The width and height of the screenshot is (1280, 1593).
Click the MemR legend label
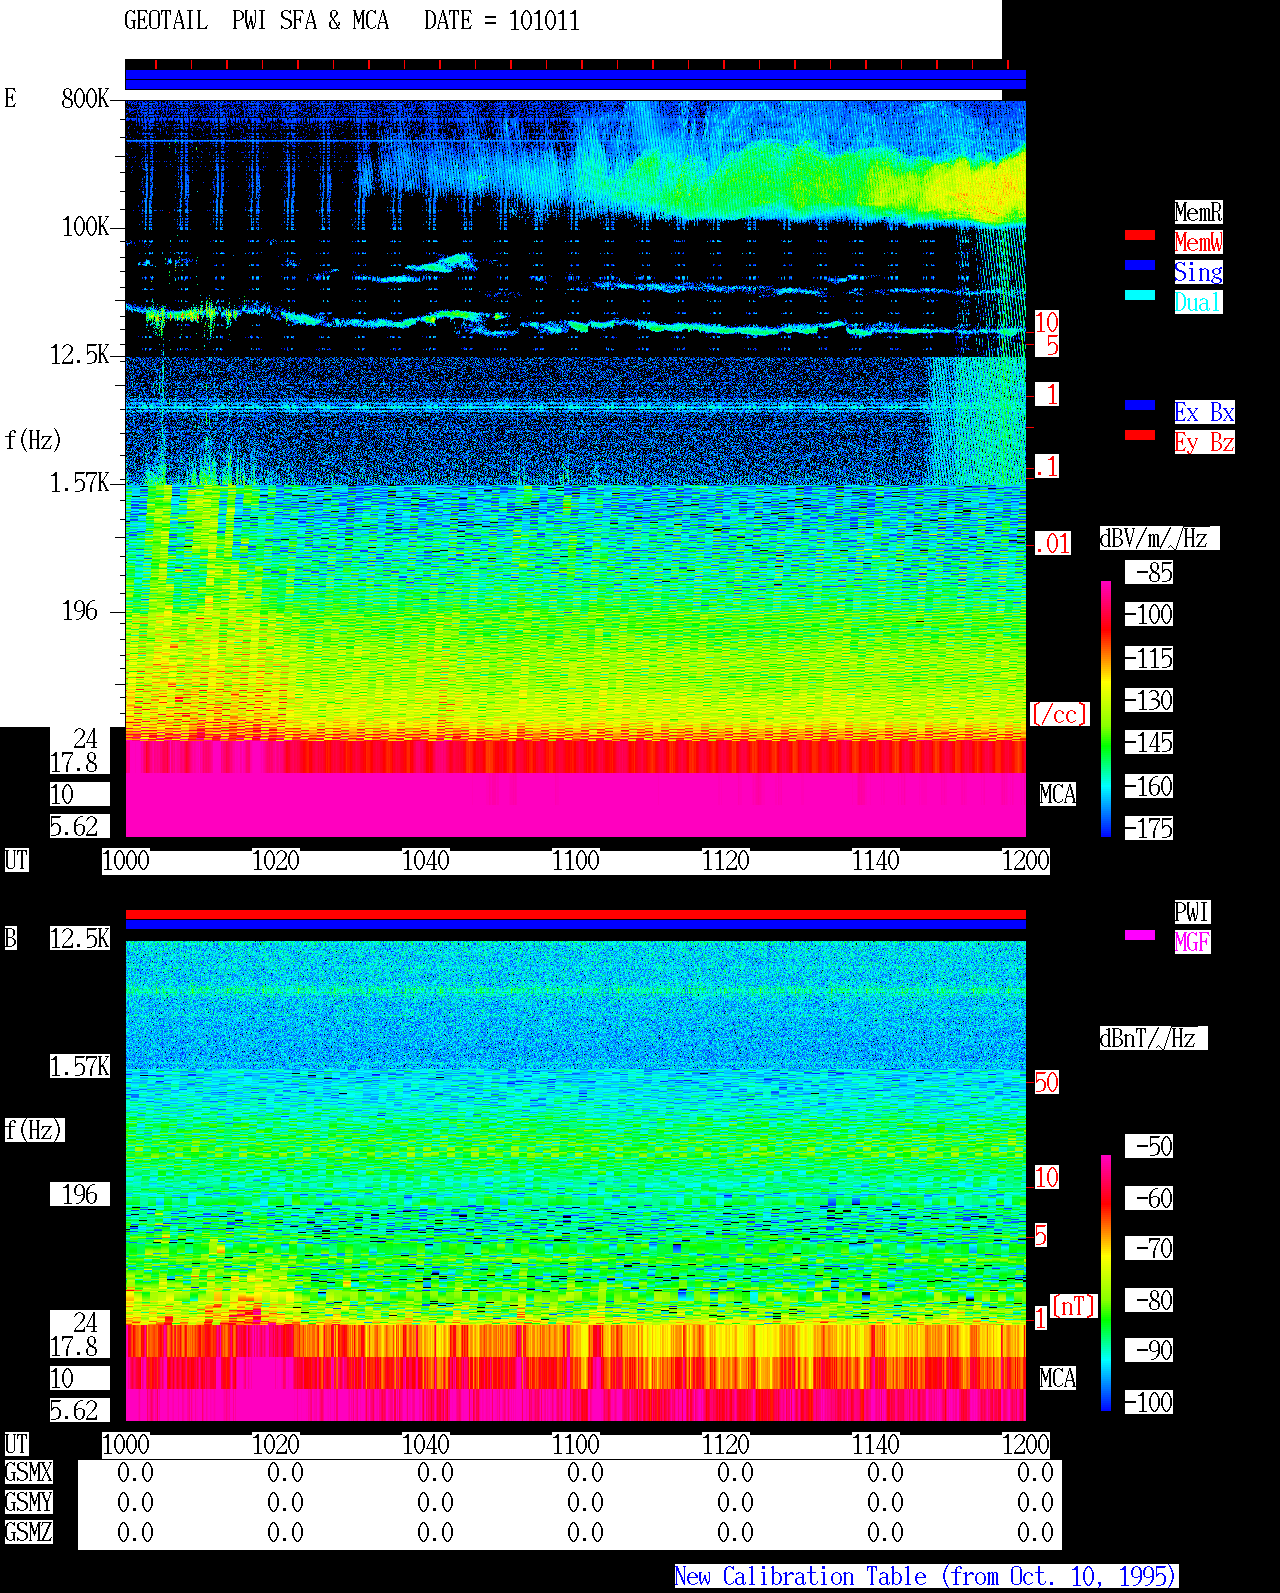[x=1198, y=212]
